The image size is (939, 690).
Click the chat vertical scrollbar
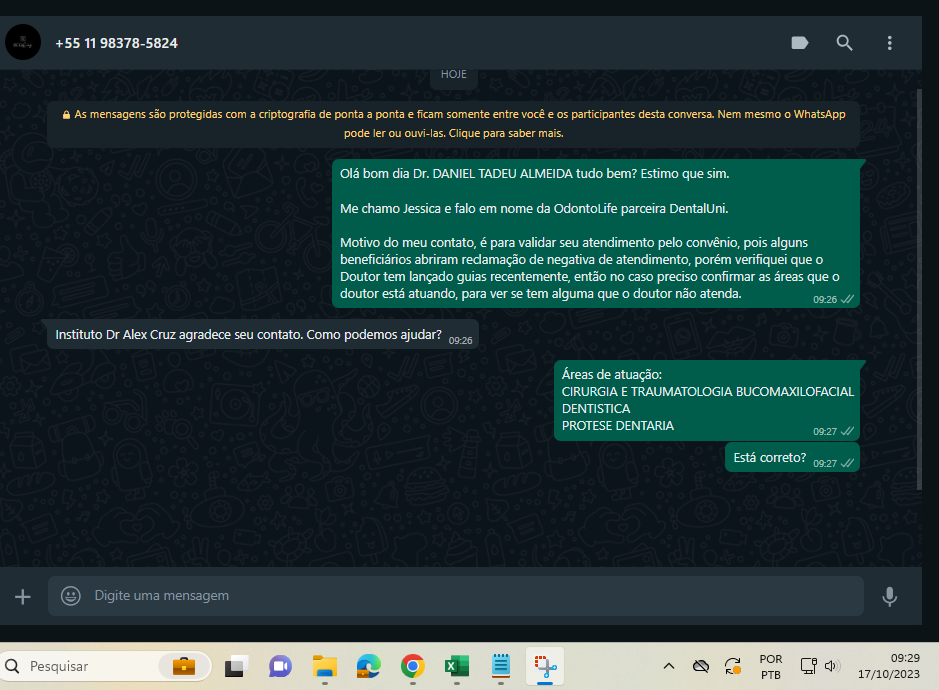point(920,288)
